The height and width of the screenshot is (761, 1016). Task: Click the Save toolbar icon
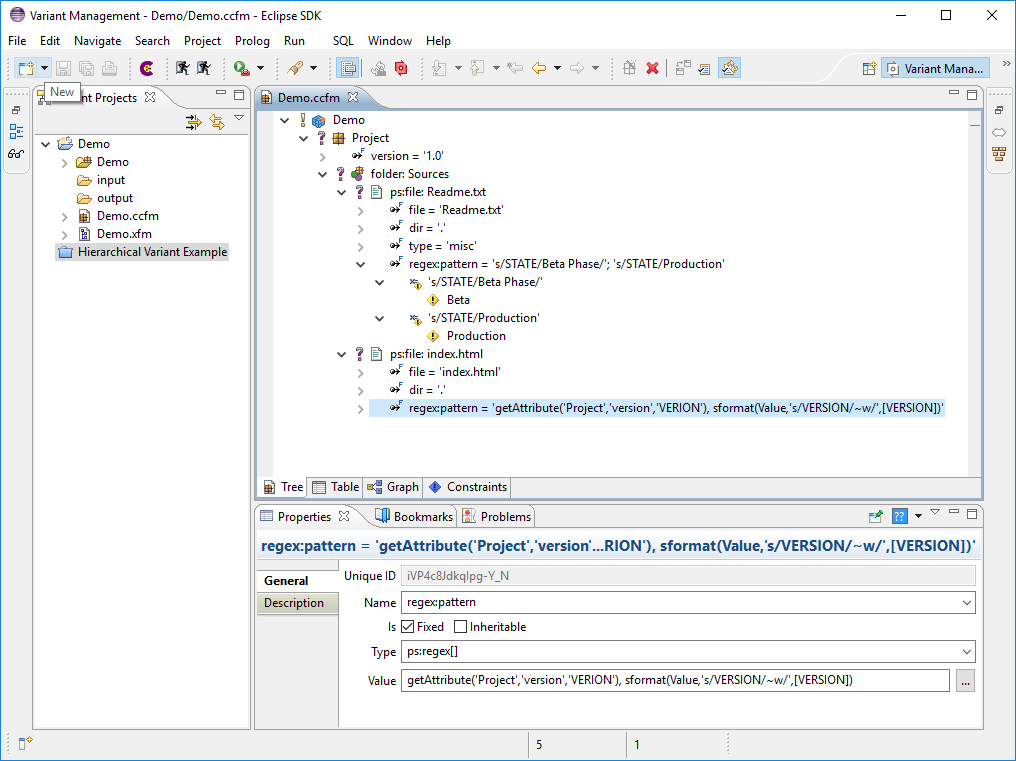tap(64, 68)
